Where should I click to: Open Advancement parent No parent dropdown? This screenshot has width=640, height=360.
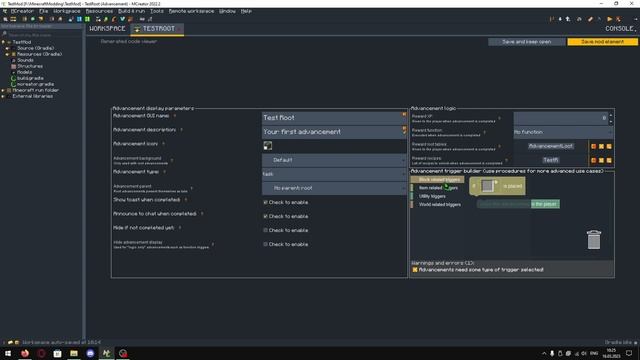[334, 188]
